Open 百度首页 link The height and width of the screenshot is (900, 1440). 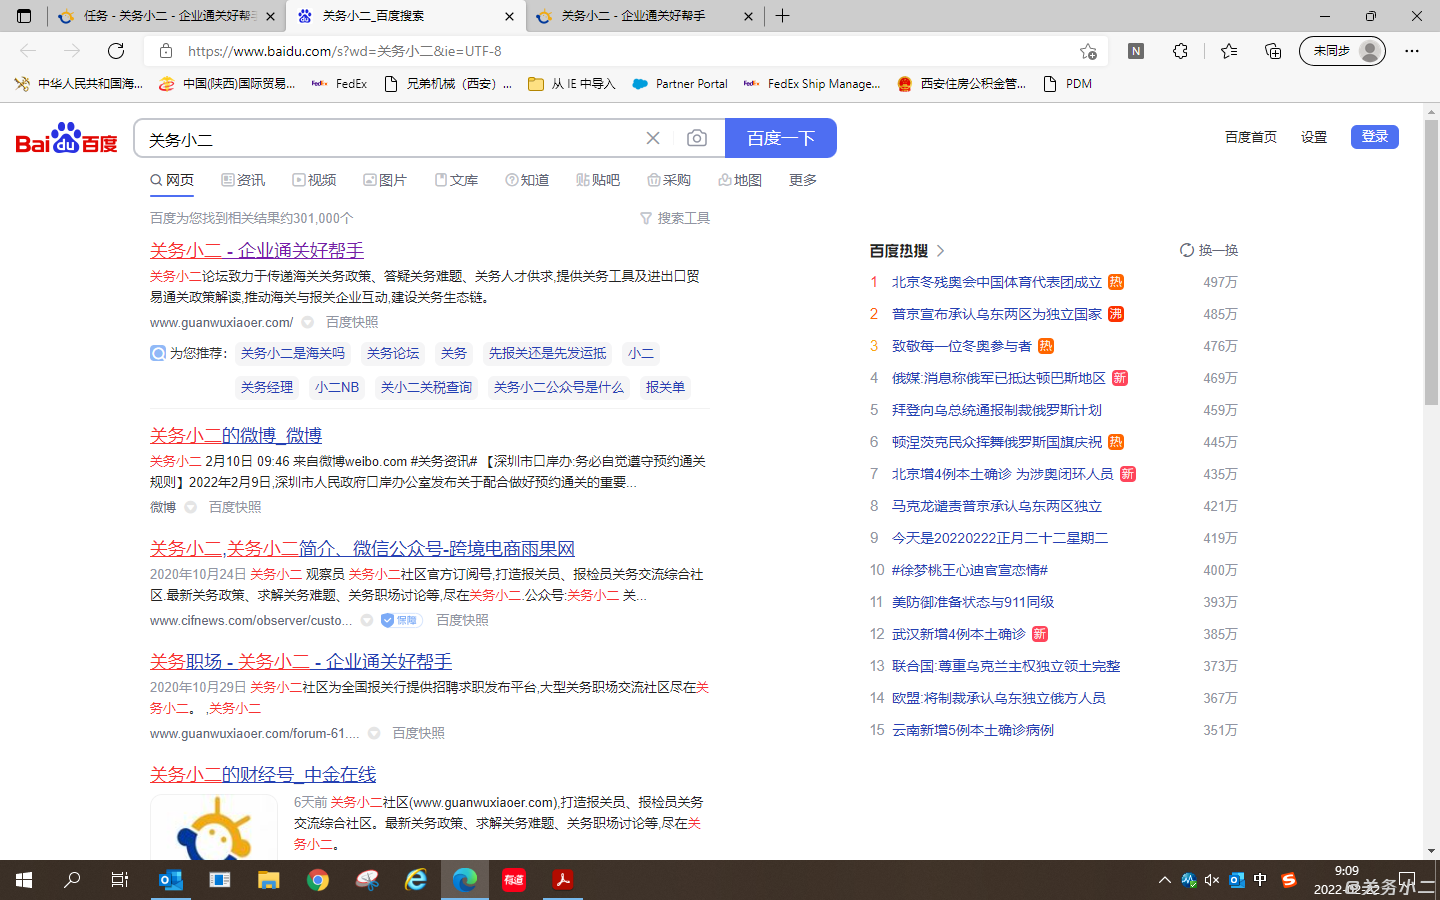point(1251,137)
